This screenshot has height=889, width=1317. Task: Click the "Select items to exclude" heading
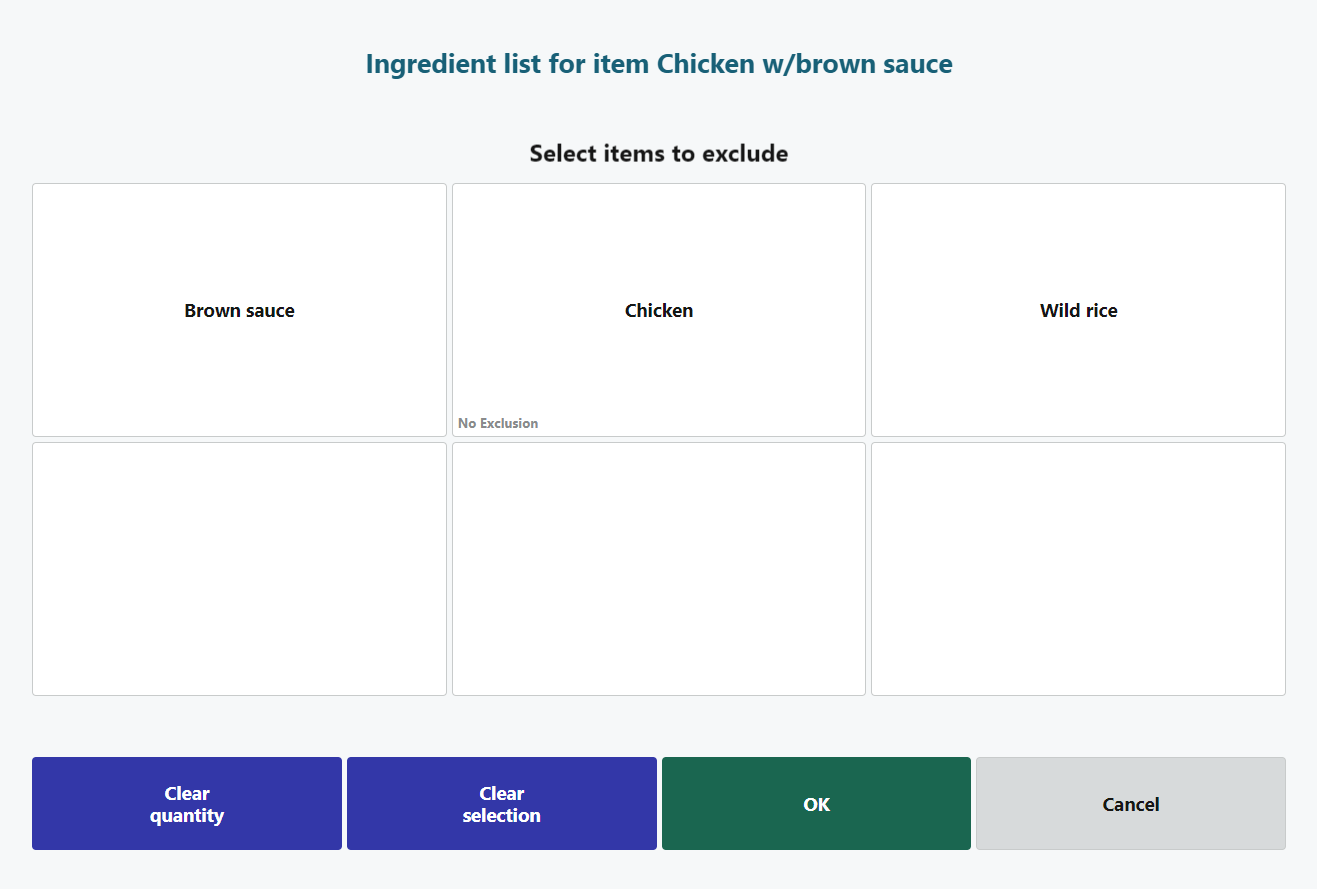tap(658, 153)
